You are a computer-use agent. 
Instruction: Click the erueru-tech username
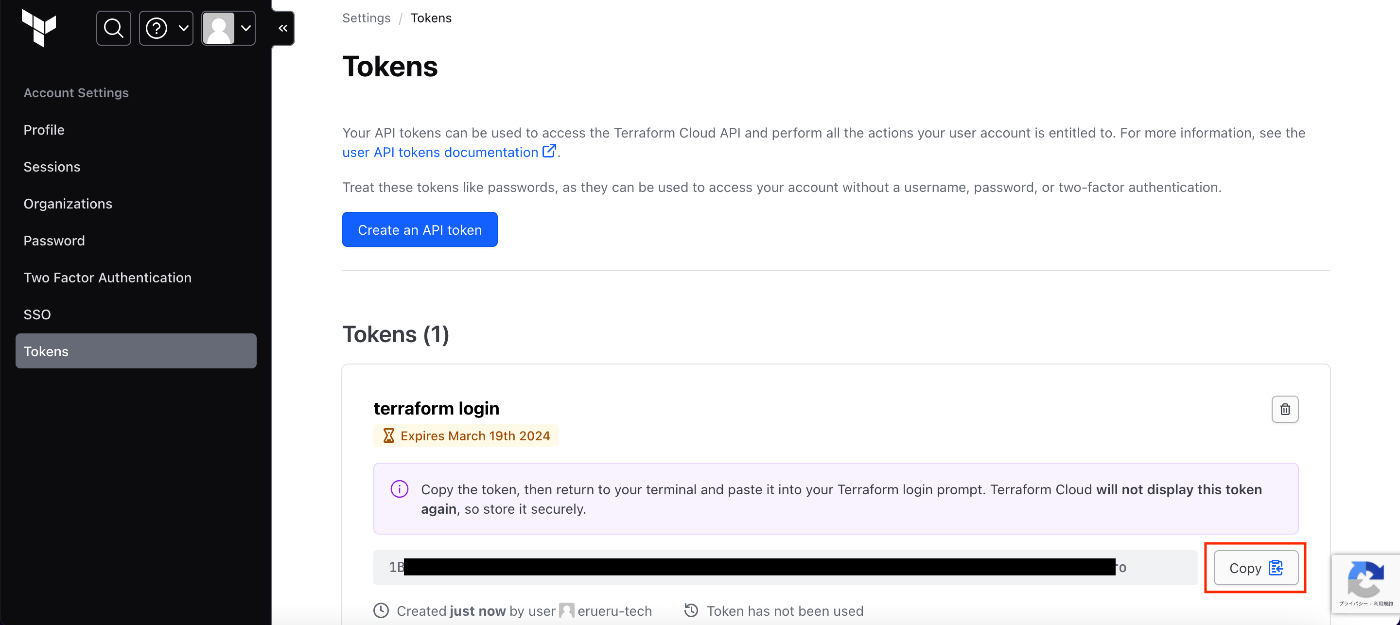(615, 610)
